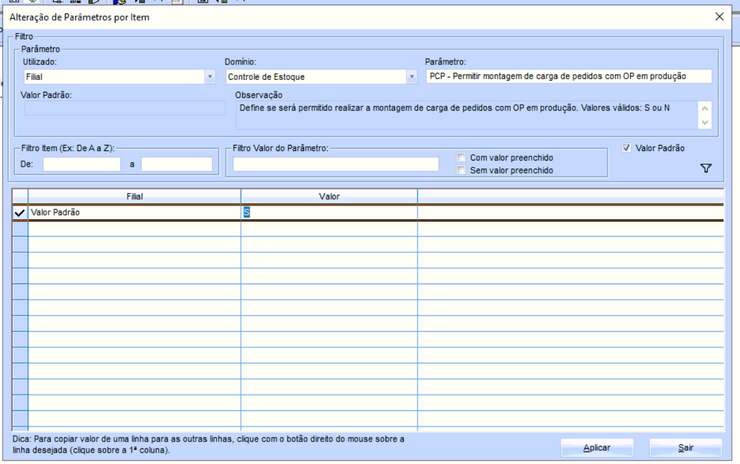This screenshot has height=464, width=740.
Task: Click the Valor column header
Action: click(329, 197)
